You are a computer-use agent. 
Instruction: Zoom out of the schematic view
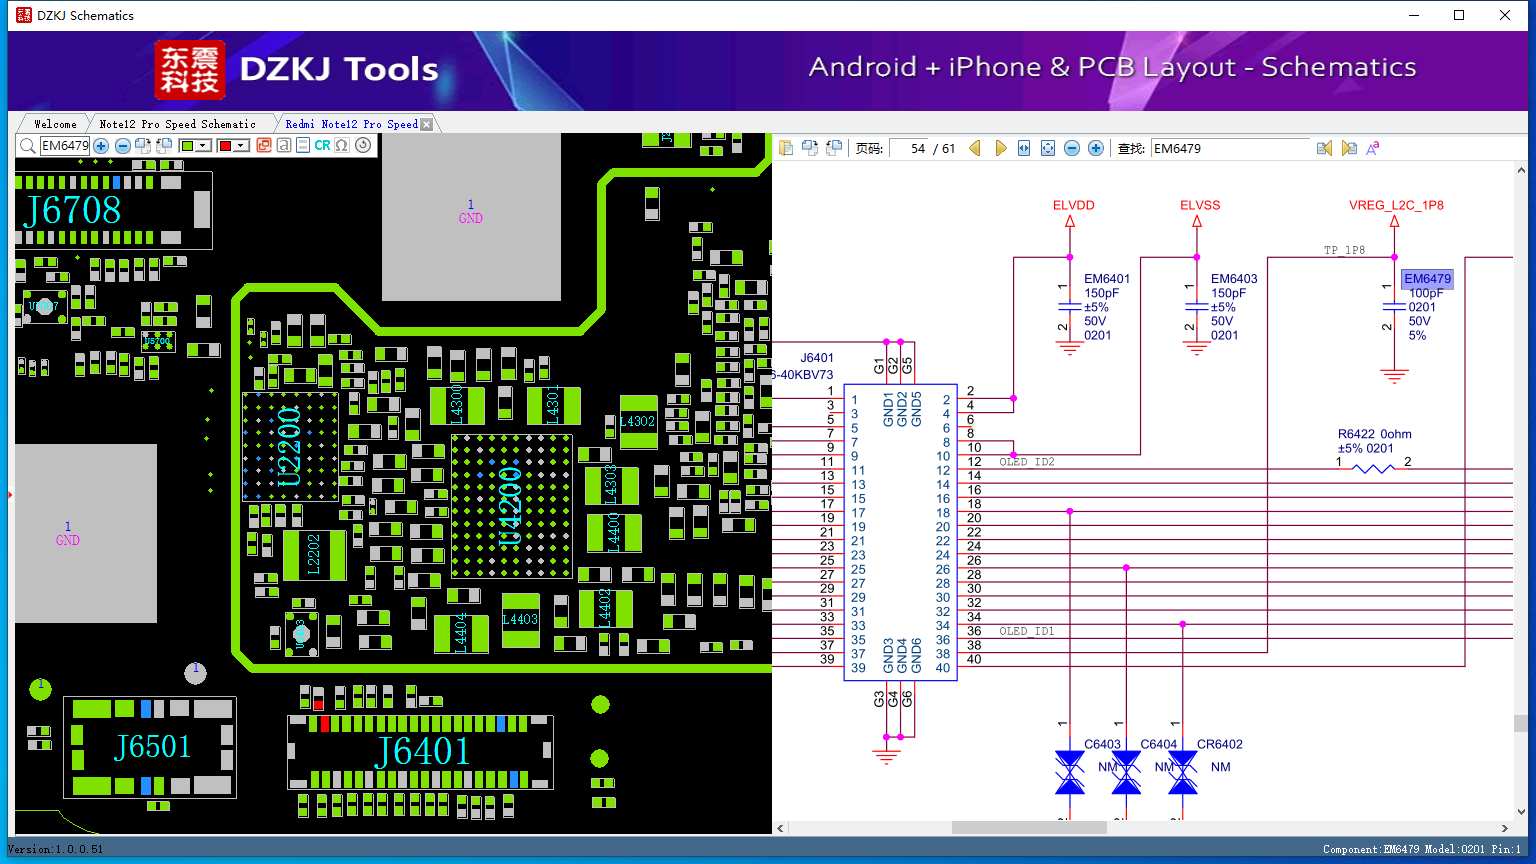click(x=1072, y=148)
